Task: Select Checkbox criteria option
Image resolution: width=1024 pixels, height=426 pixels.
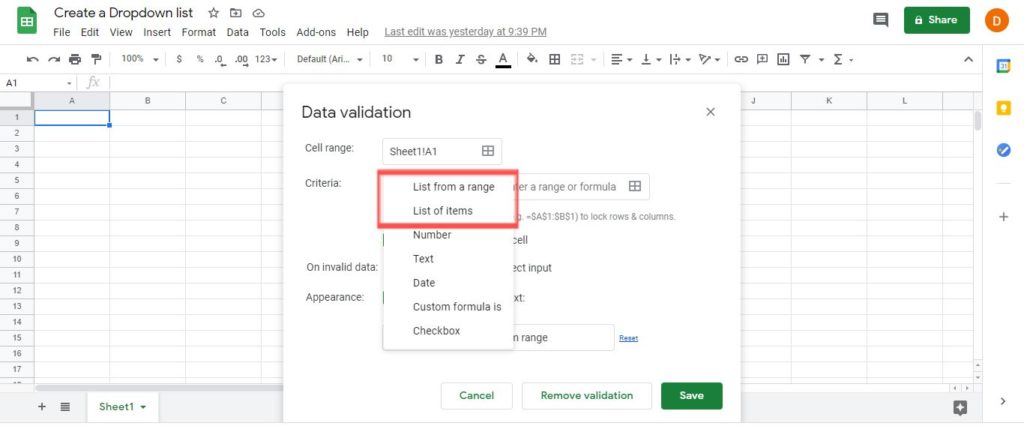Action: click(448, 331)
